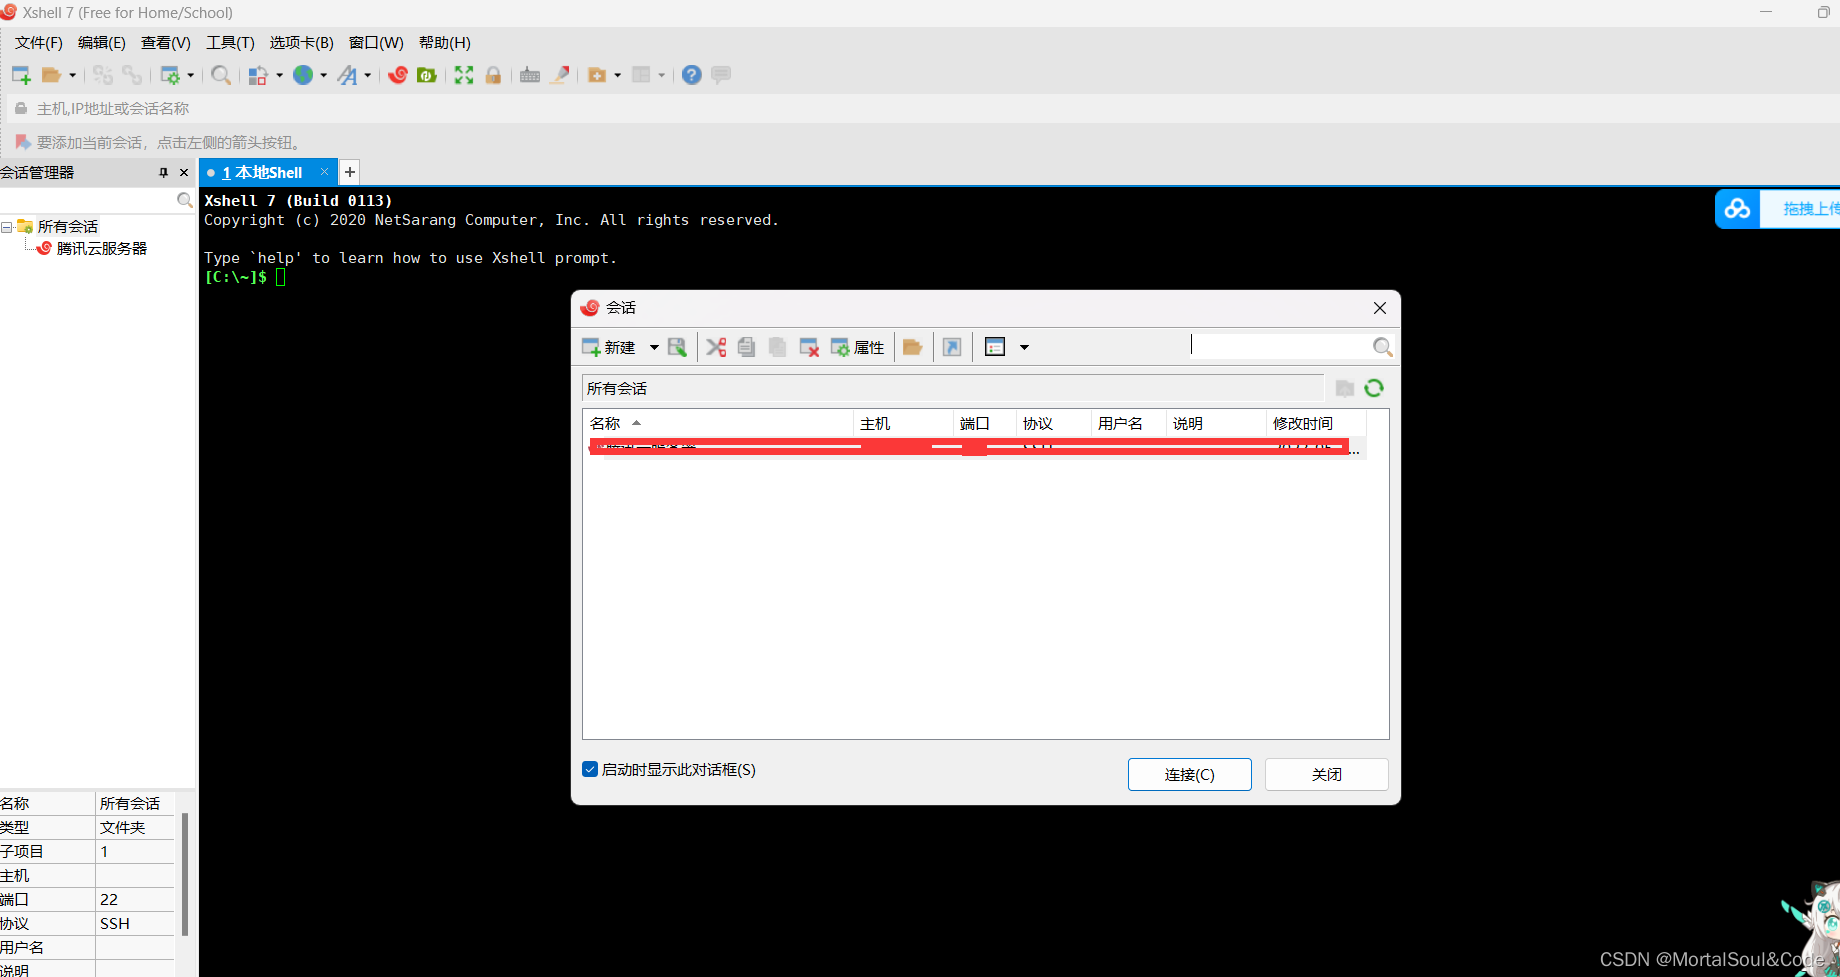Click the highlighter pen icon in toolbar
This screenshot has width=1840, height=977.
click(x=561, y=75)
